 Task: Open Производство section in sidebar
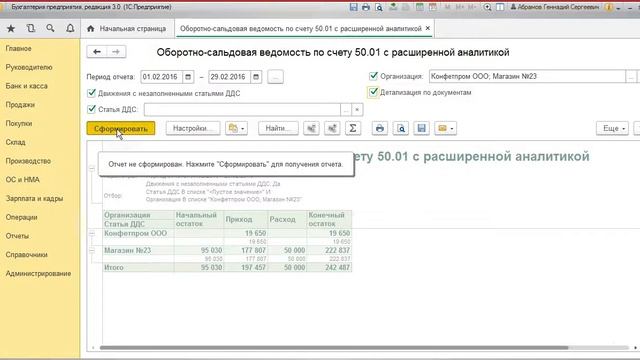pos(28,161)
